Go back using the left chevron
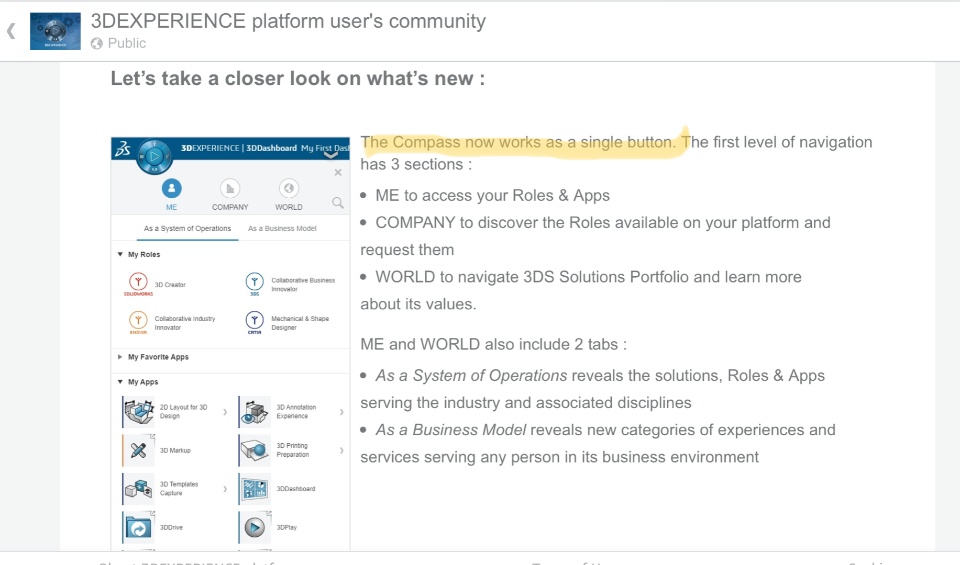 11,31
